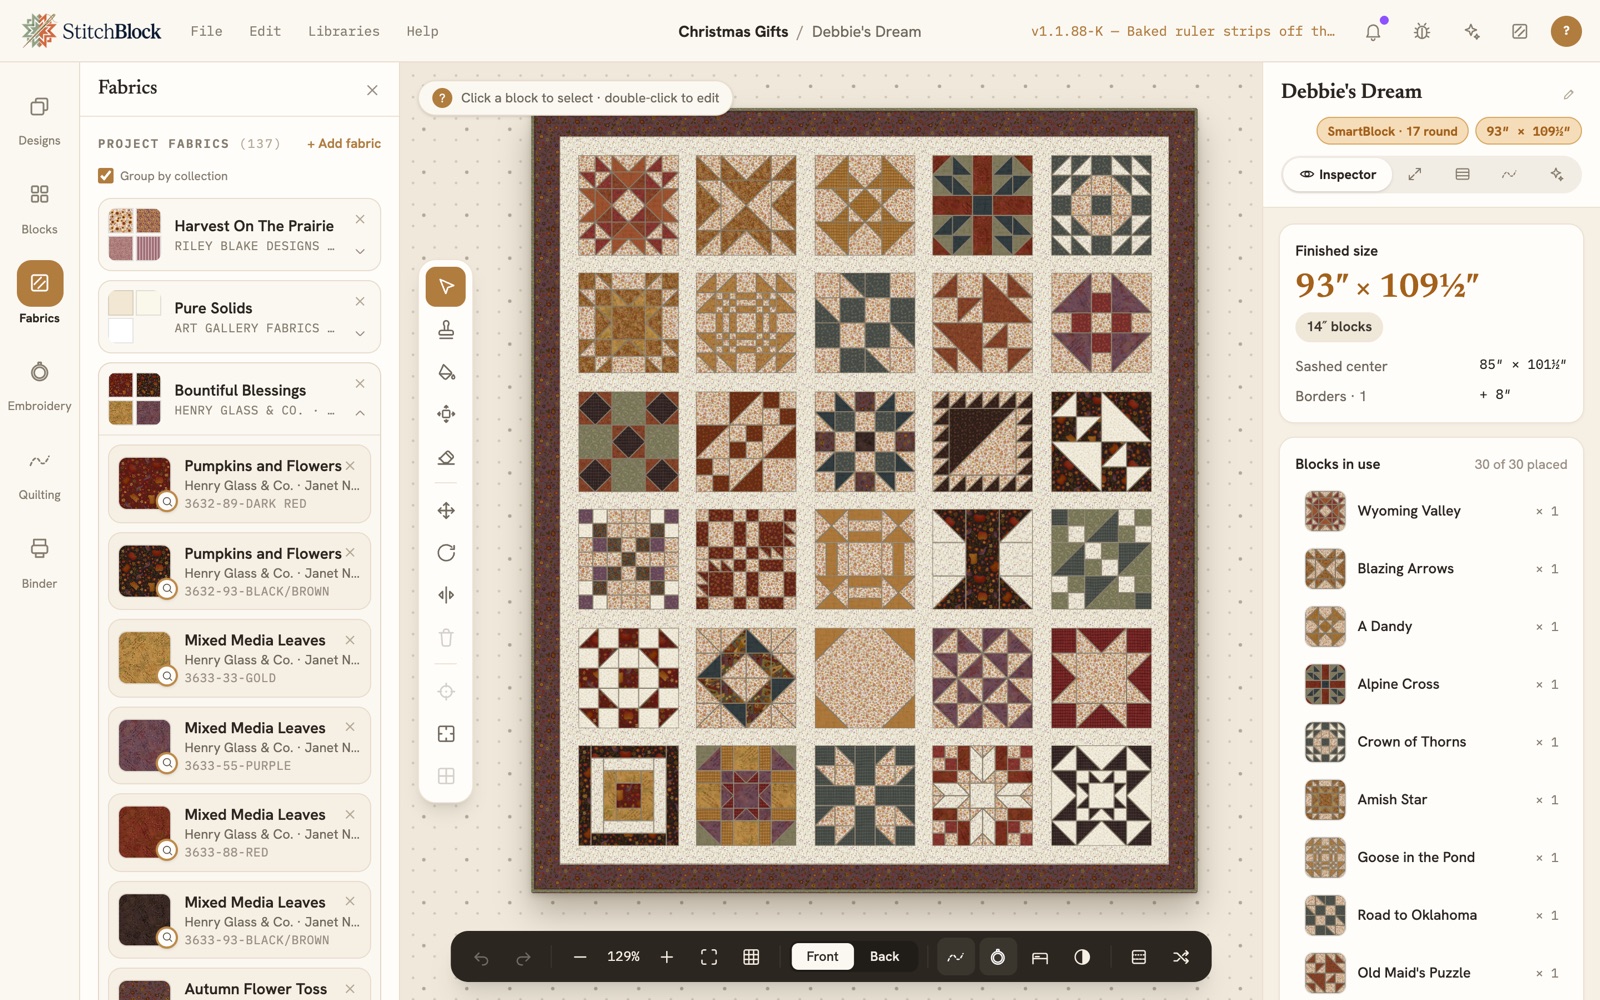Remove Mixed Media Leaves 3633-33-GOLD fabric
1600x1000 pixels.
tap(350, 640)
